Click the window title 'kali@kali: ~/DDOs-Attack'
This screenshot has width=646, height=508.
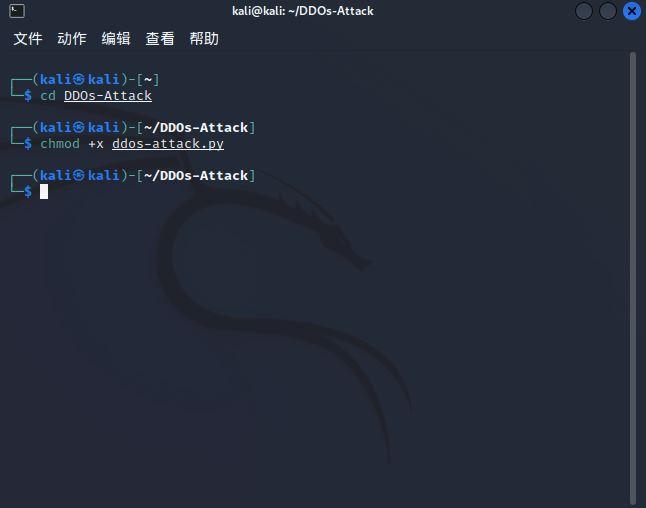coord(303,11)
